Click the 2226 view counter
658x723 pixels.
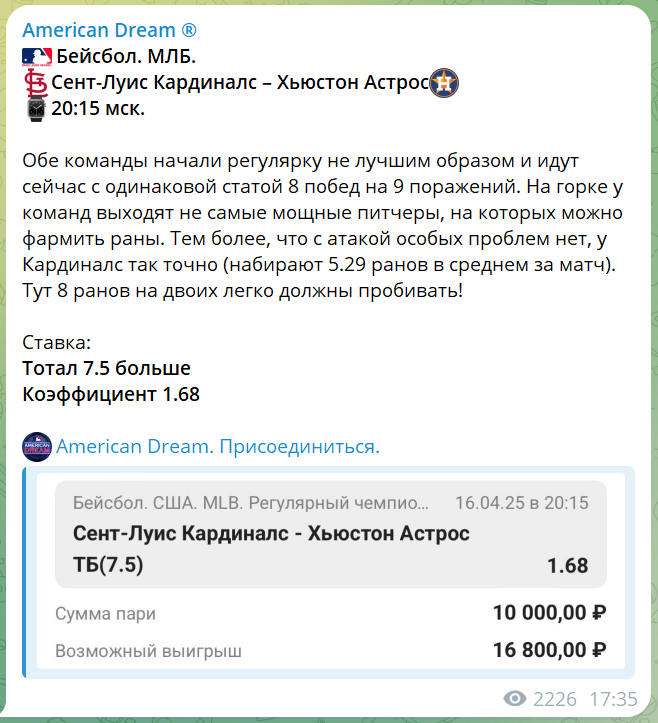click(x=555, y=699)
